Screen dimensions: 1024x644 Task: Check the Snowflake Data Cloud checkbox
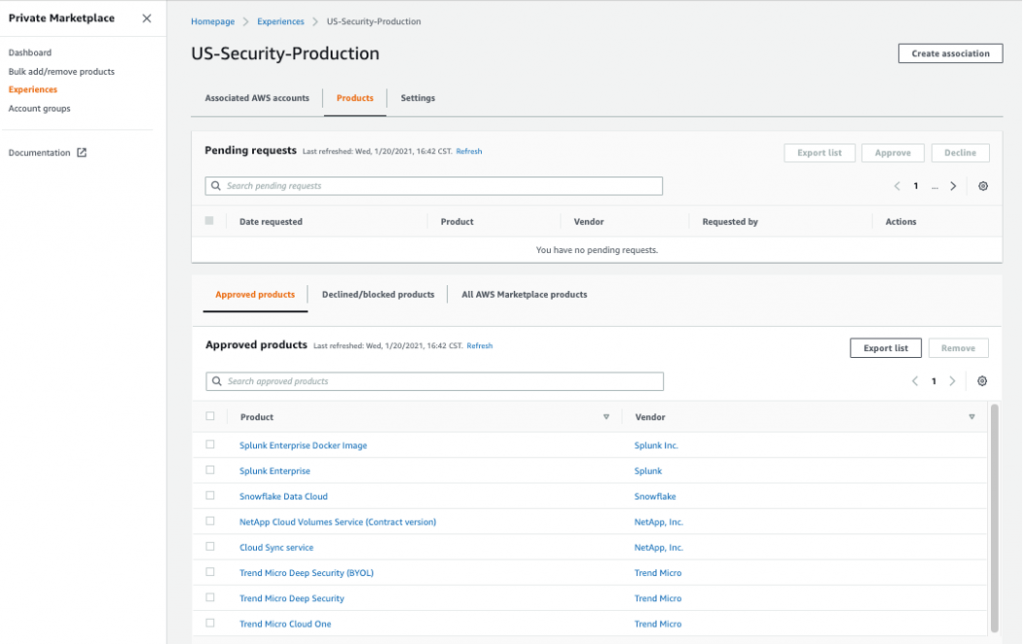[209, 496]
